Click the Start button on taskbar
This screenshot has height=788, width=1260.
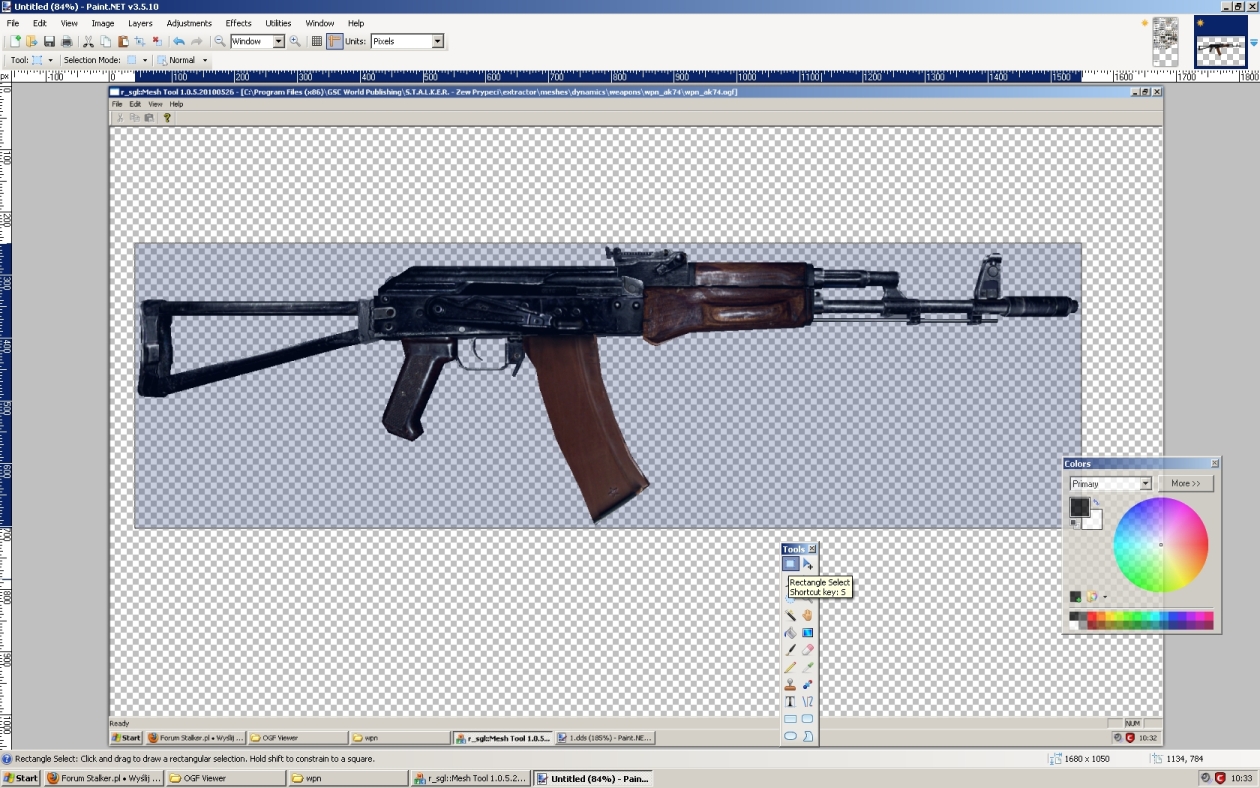pos(20,778)
